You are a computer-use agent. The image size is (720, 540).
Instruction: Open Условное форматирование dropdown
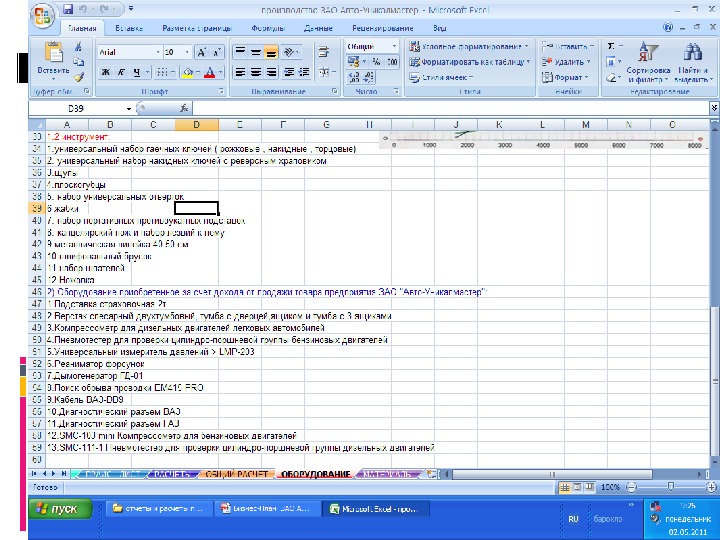tap(469, 46)
